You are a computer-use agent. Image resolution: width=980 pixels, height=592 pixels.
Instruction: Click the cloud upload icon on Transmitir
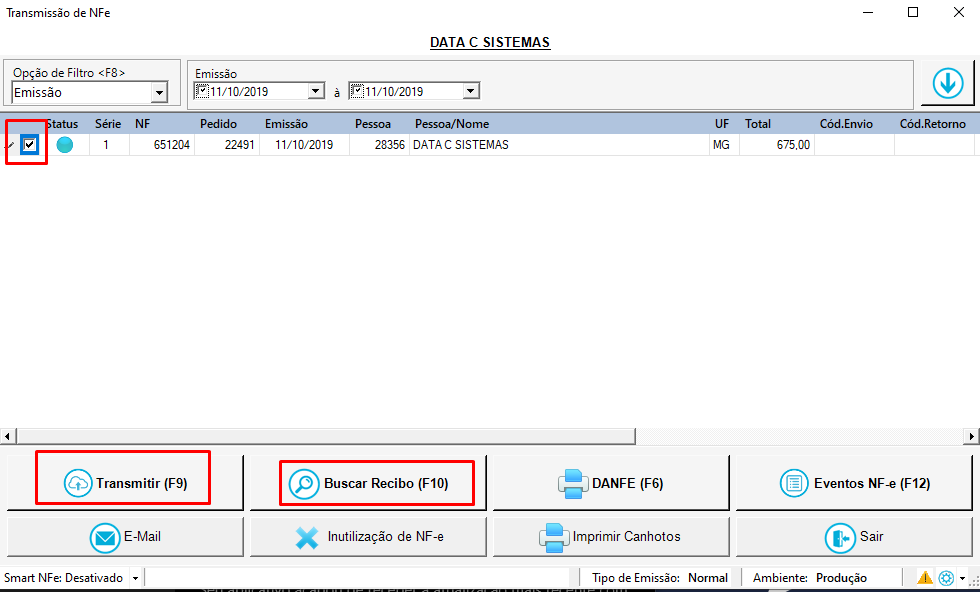click(x=78, y=483)
